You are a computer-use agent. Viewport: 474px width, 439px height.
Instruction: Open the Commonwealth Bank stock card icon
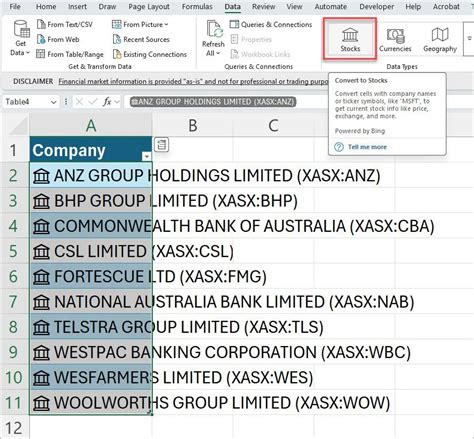(41, 227)
